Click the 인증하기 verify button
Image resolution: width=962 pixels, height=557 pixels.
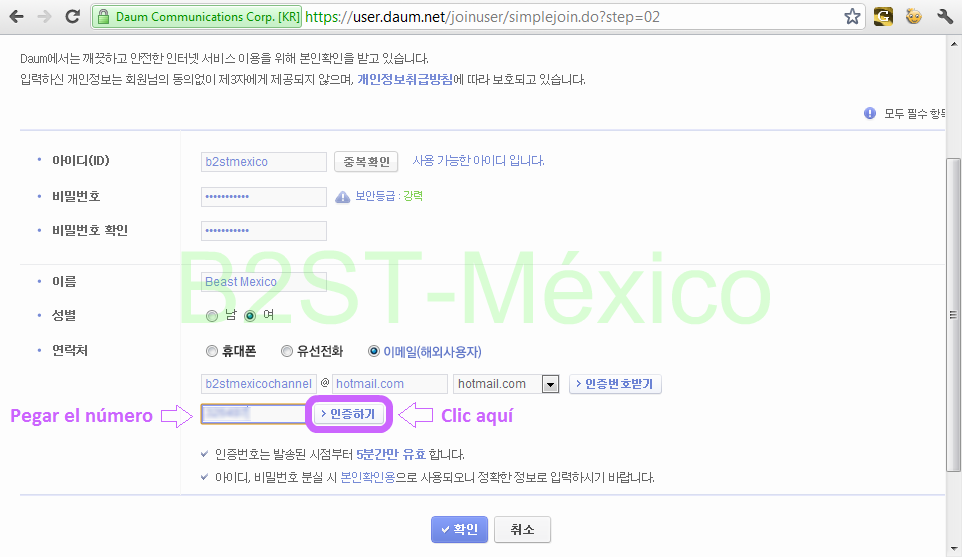point(348,414)
